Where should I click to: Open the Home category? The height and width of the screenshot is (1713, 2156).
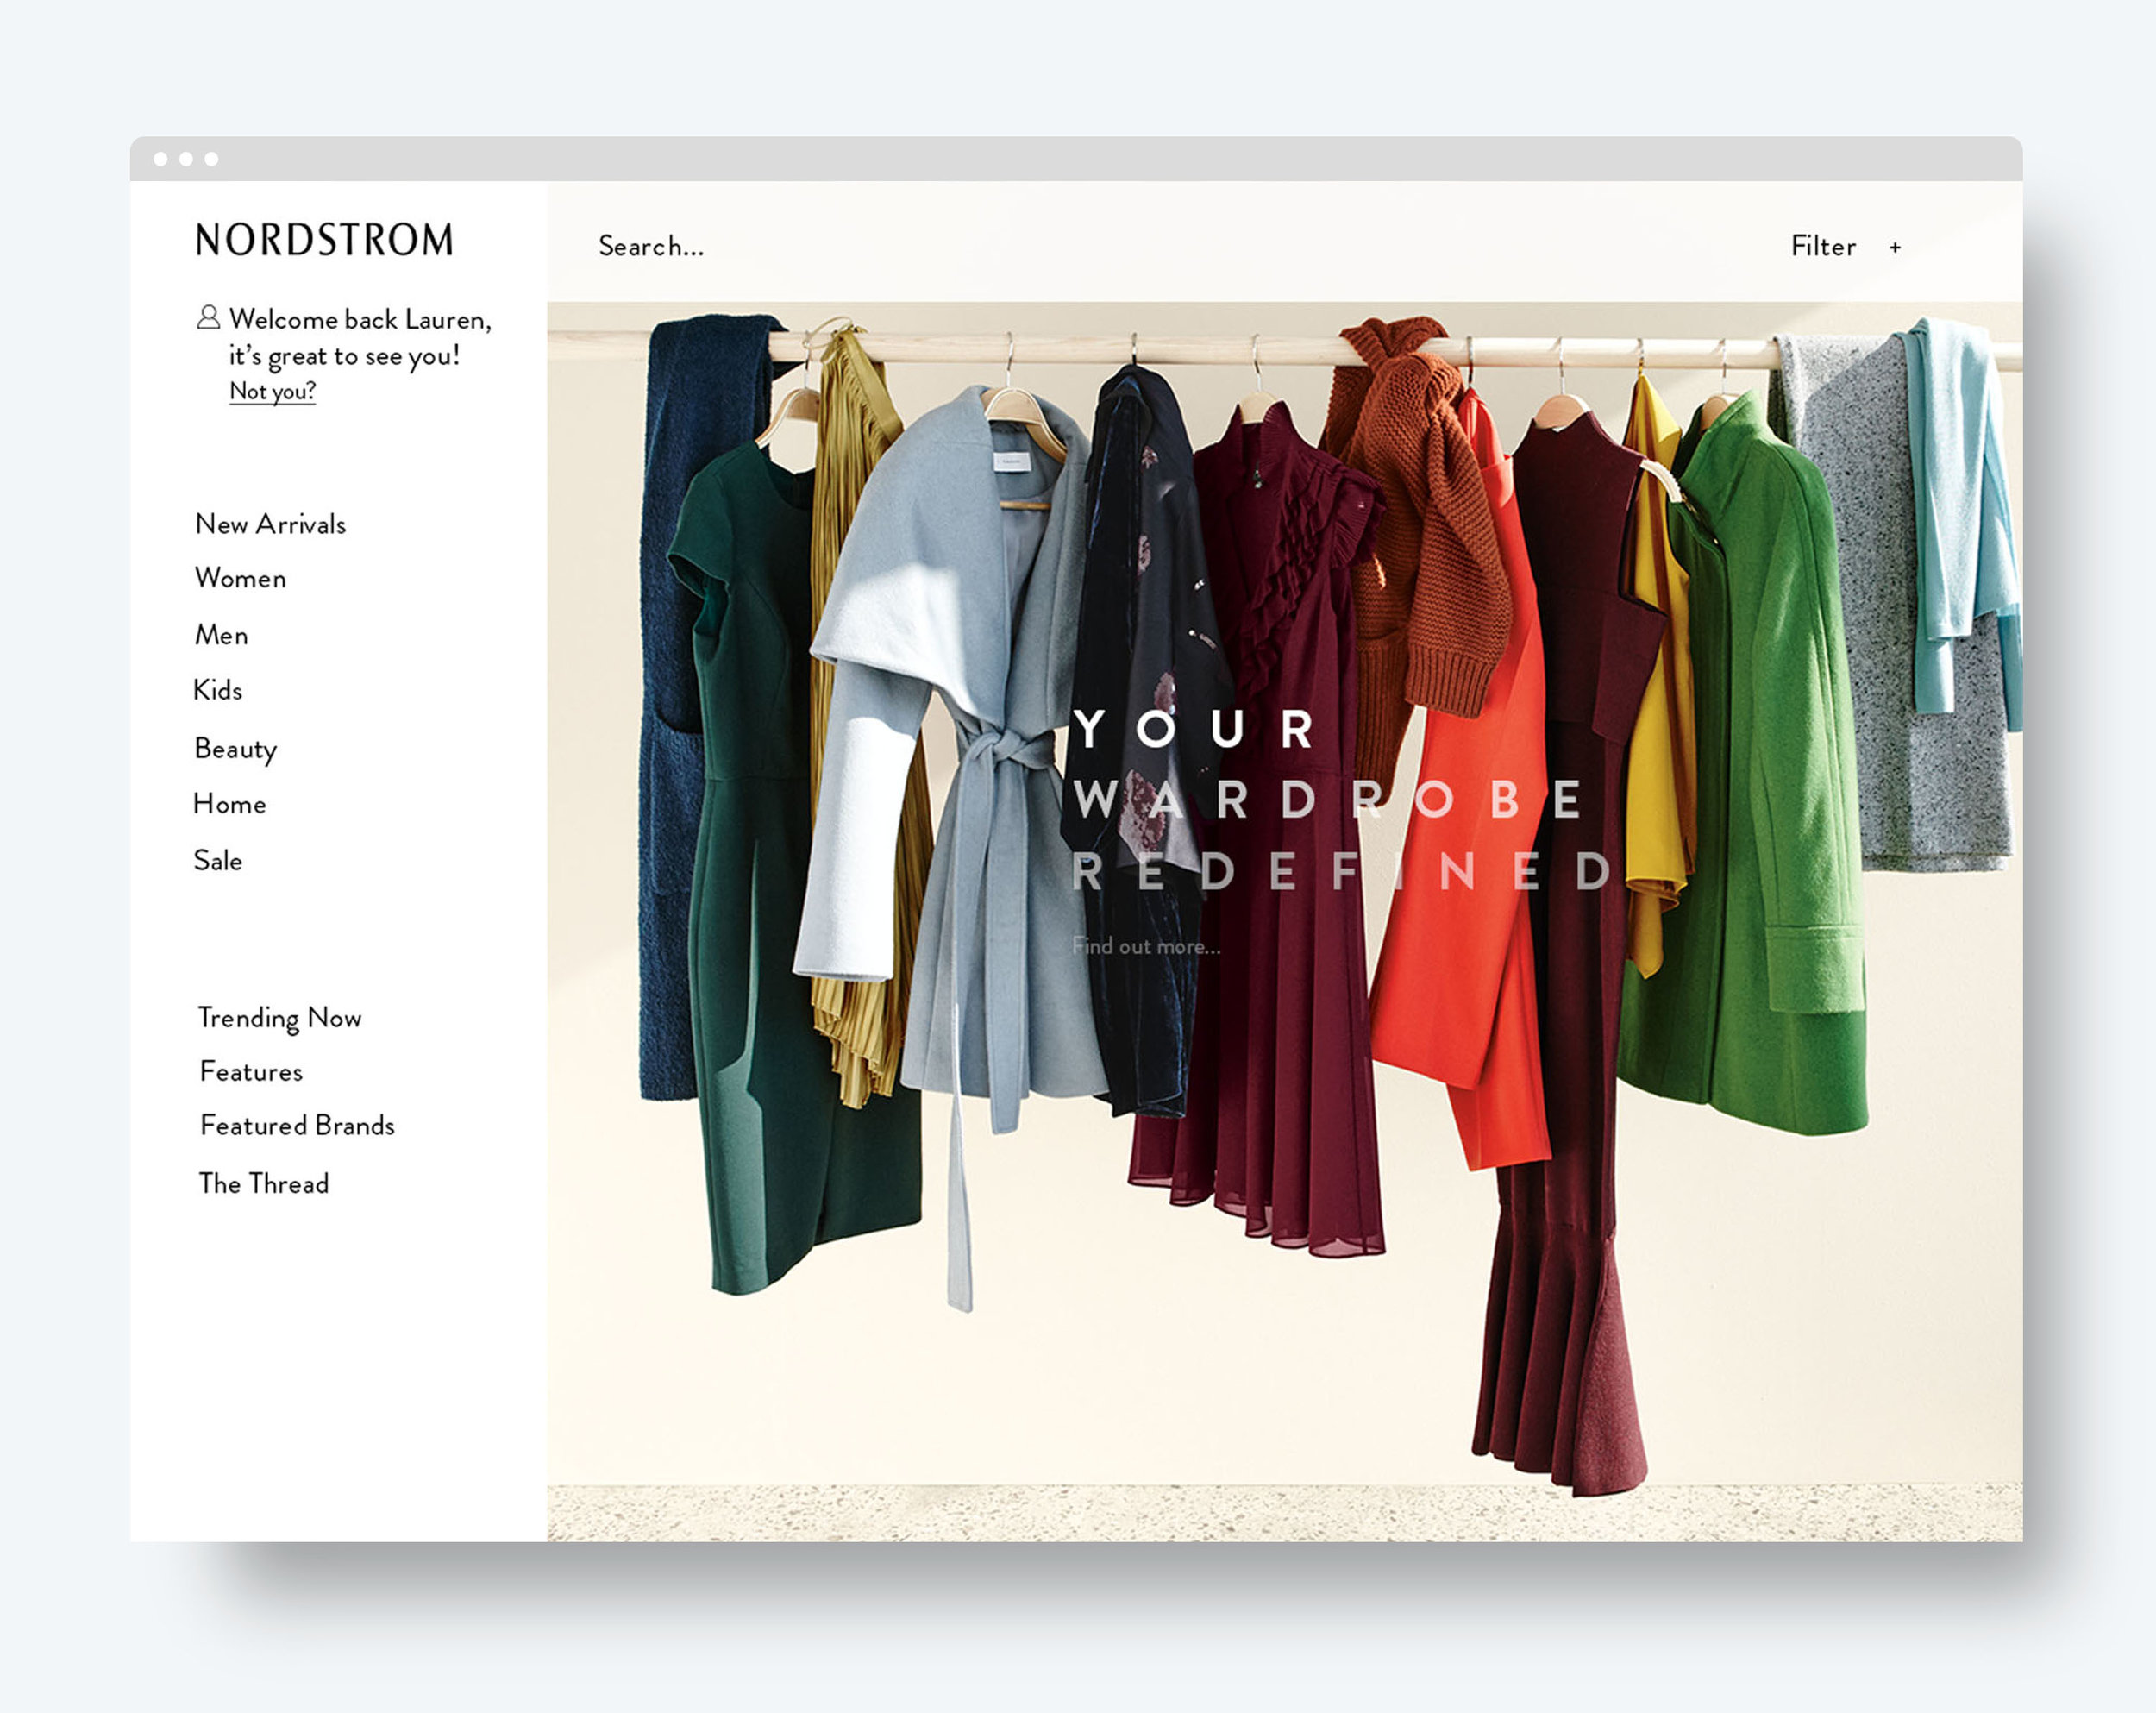229,804
